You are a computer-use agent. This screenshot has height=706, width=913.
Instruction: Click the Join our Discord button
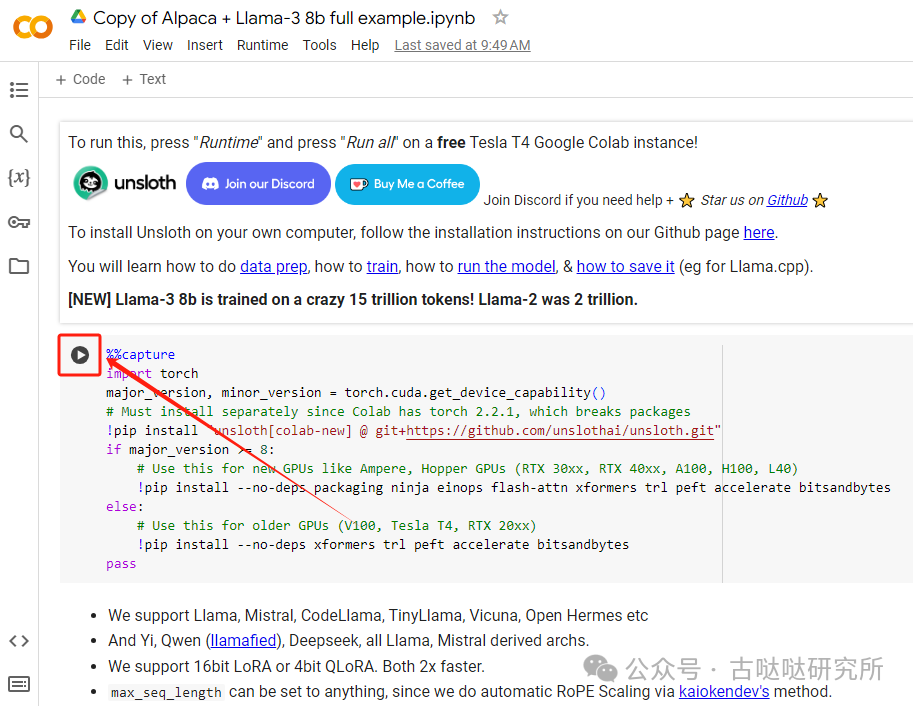point(259,183)
